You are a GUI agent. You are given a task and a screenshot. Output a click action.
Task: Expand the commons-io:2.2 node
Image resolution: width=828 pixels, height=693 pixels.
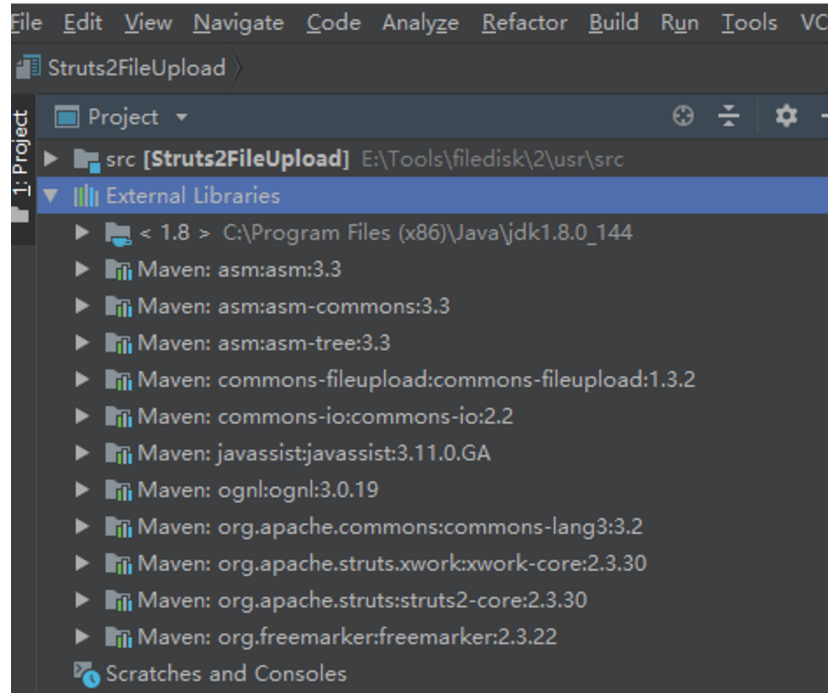click(82, 416)
